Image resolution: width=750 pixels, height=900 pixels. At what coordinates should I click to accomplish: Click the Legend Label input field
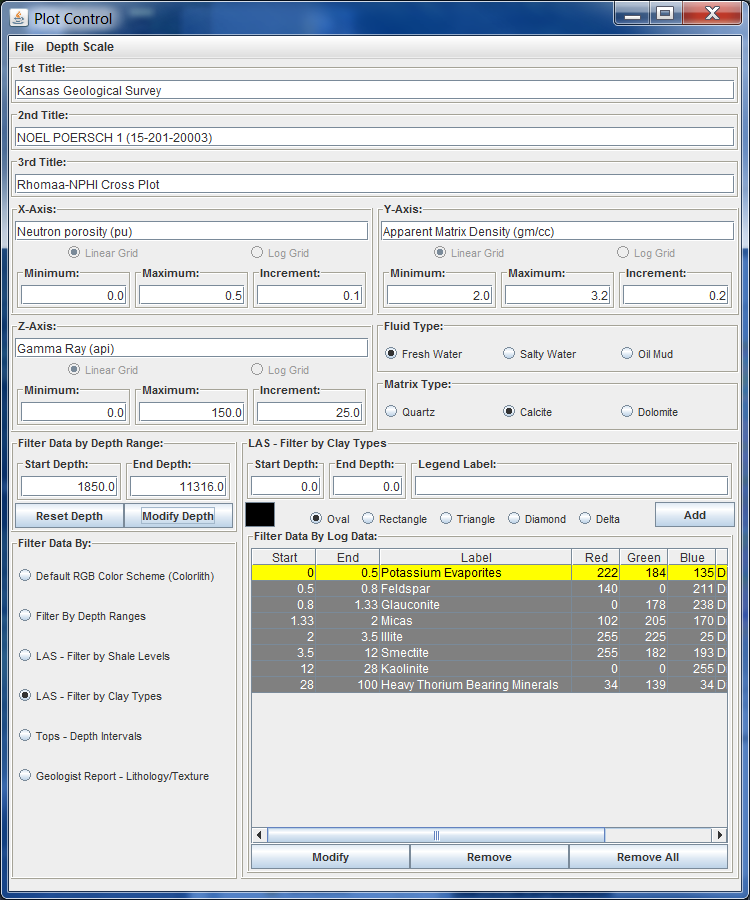click(x=572, y=486)
